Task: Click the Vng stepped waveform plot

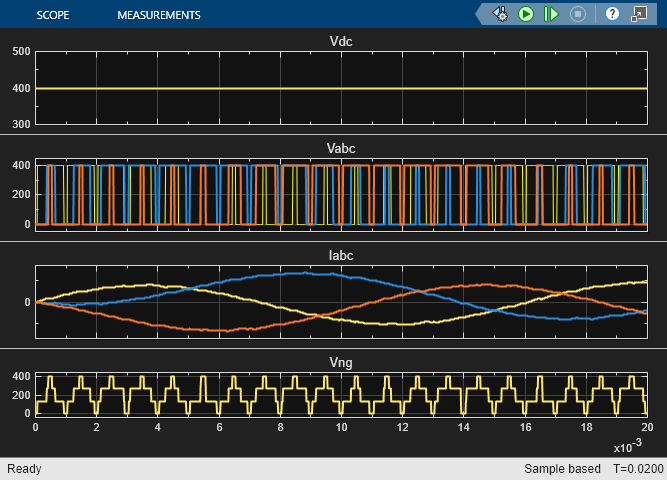Action: [341, 395]
